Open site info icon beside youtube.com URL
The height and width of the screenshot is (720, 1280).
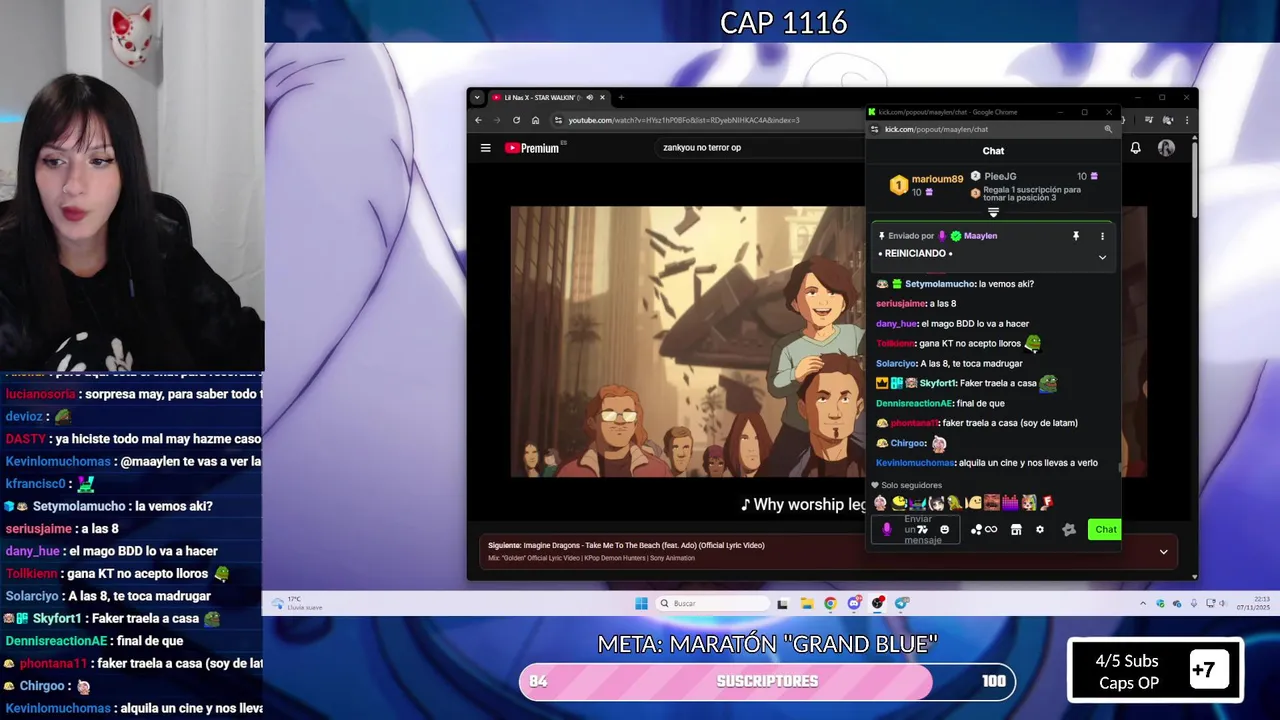pos(558,120)
